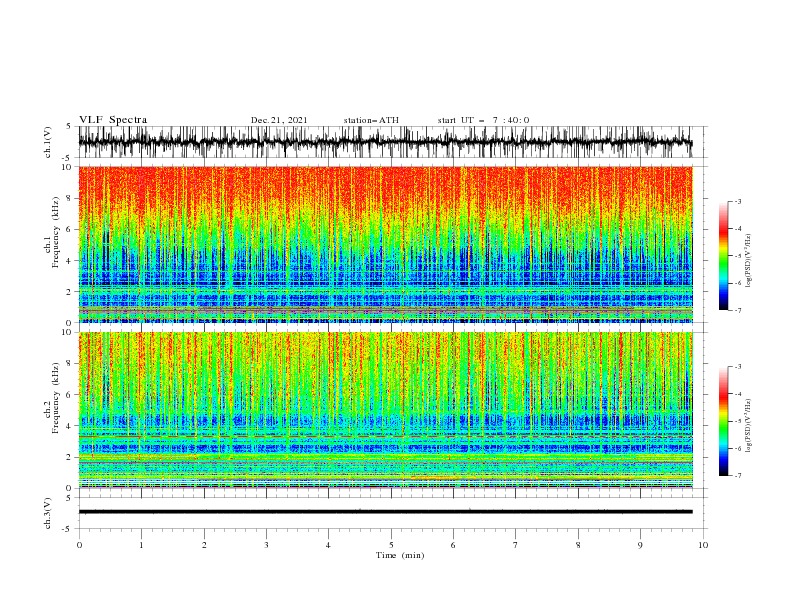Click the ch.2 frequency axis "6" tick label
This screenshot has height=612, width=792.
(x=69, y=395)
